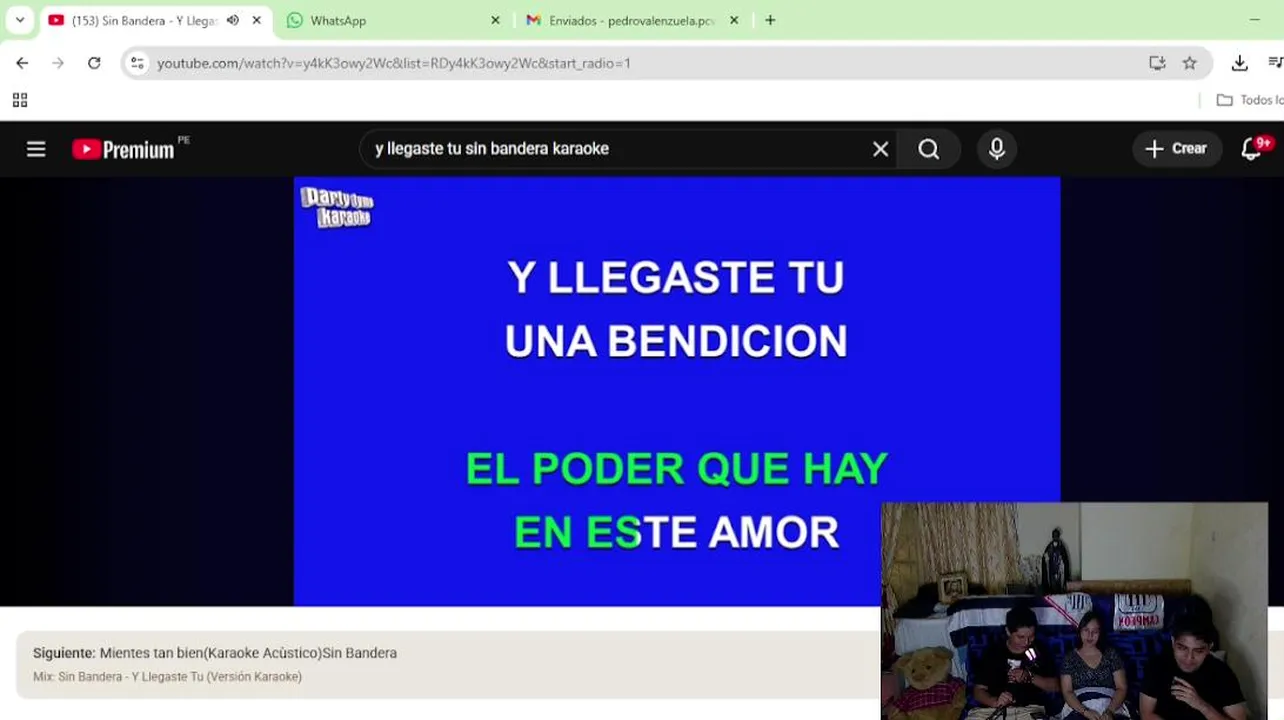The width and height of the screenshot is (1284, 720).
Task: Mute the audio icon on YouTube tab
Action: (233, 20)
